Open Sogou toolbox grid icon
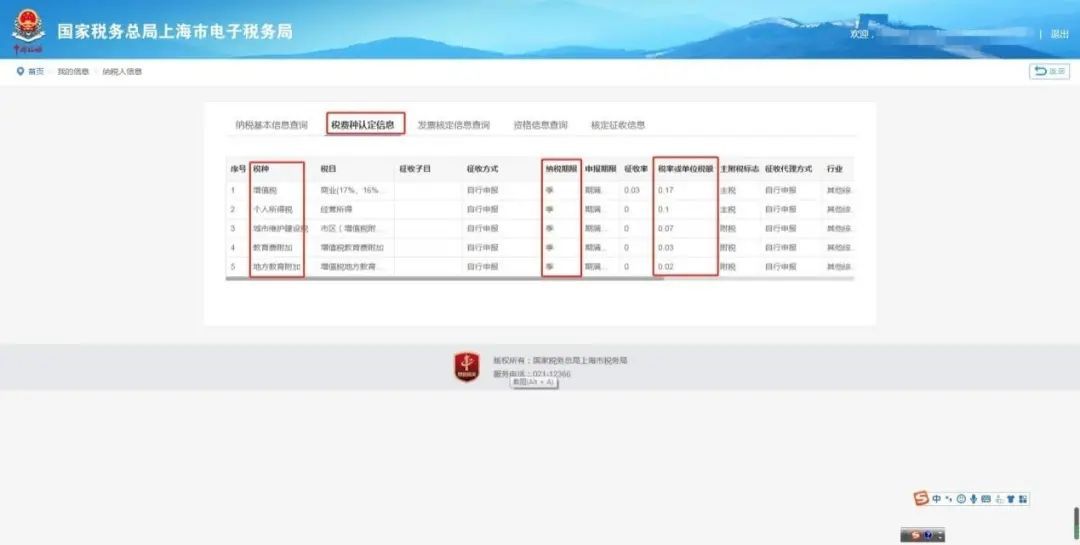Screen dimensions: 1080x545 1022,498
